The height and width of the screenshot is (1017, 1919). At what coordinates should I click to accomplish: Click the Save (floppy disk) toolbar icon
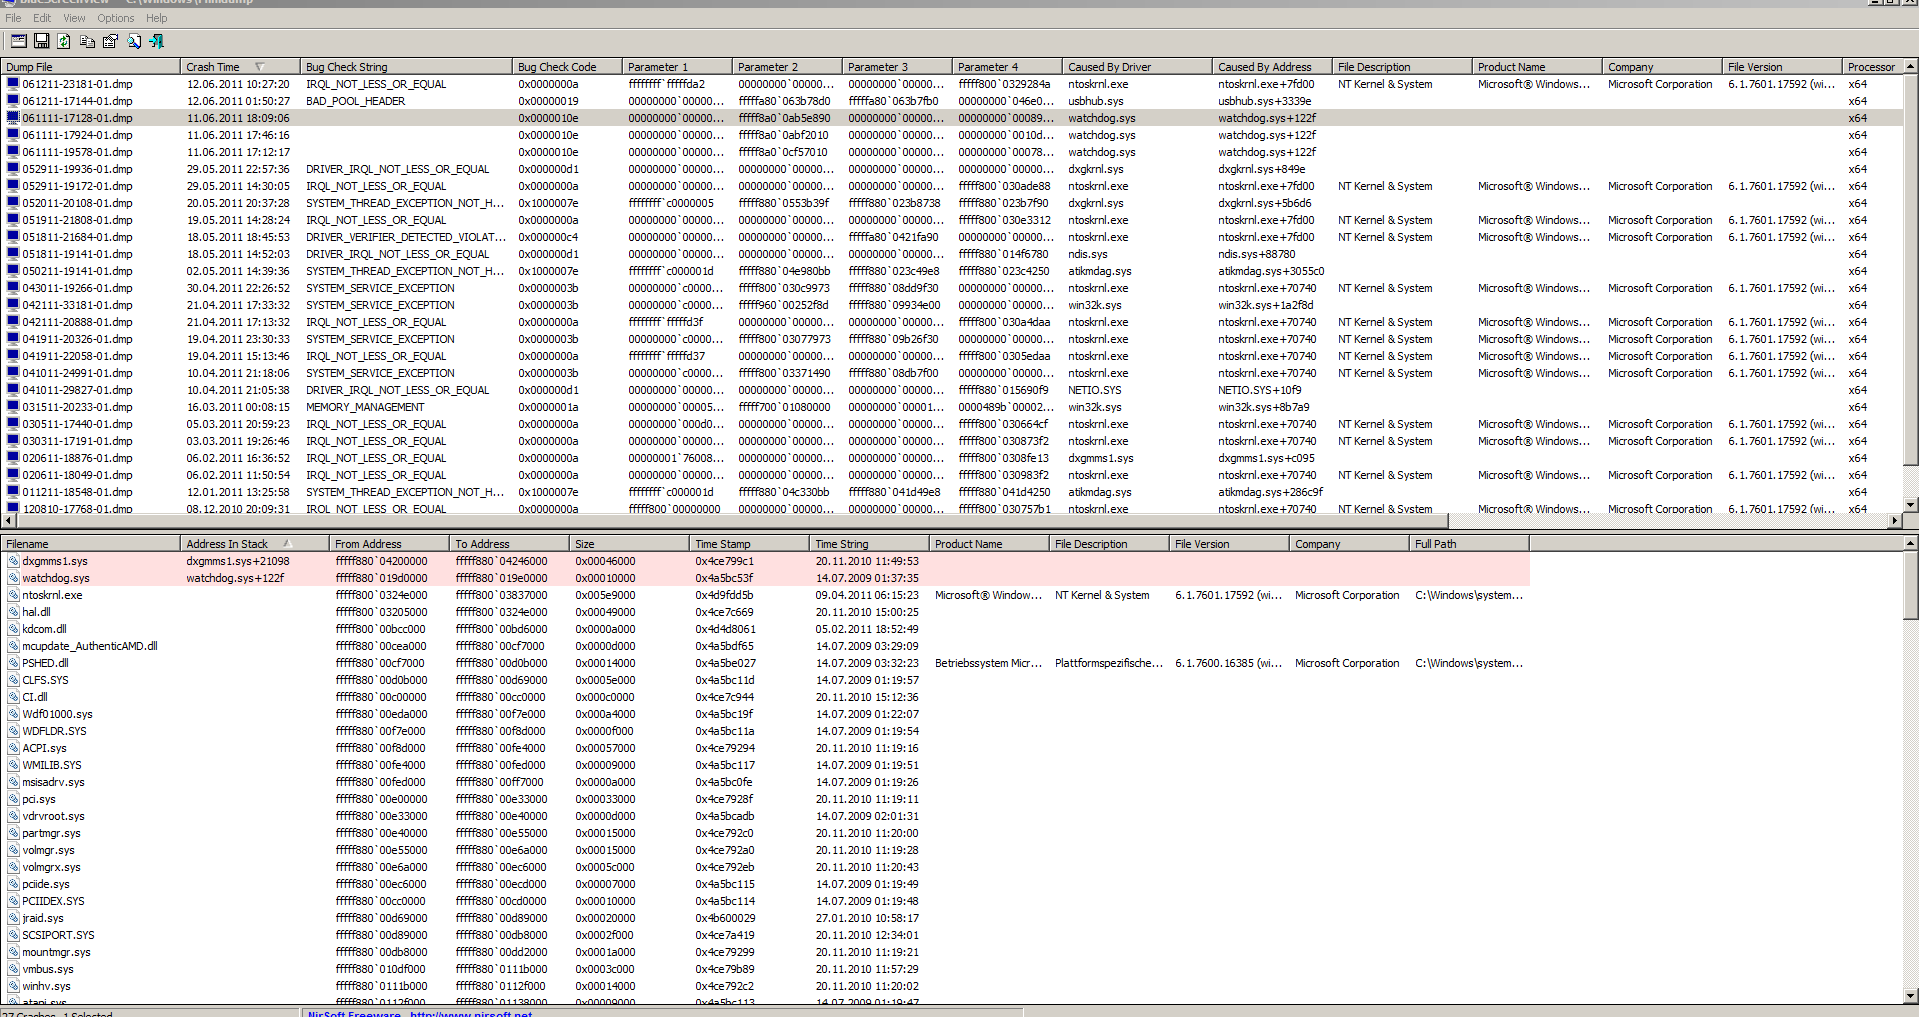click(42, 41)
